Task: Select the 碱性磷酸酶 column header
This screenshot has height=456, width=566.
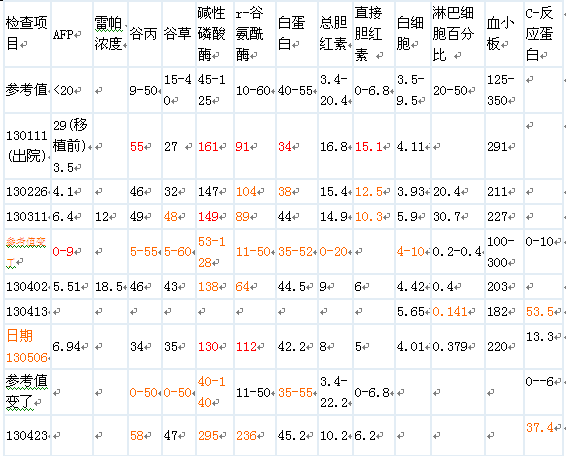Action: (x=215, y=34)
